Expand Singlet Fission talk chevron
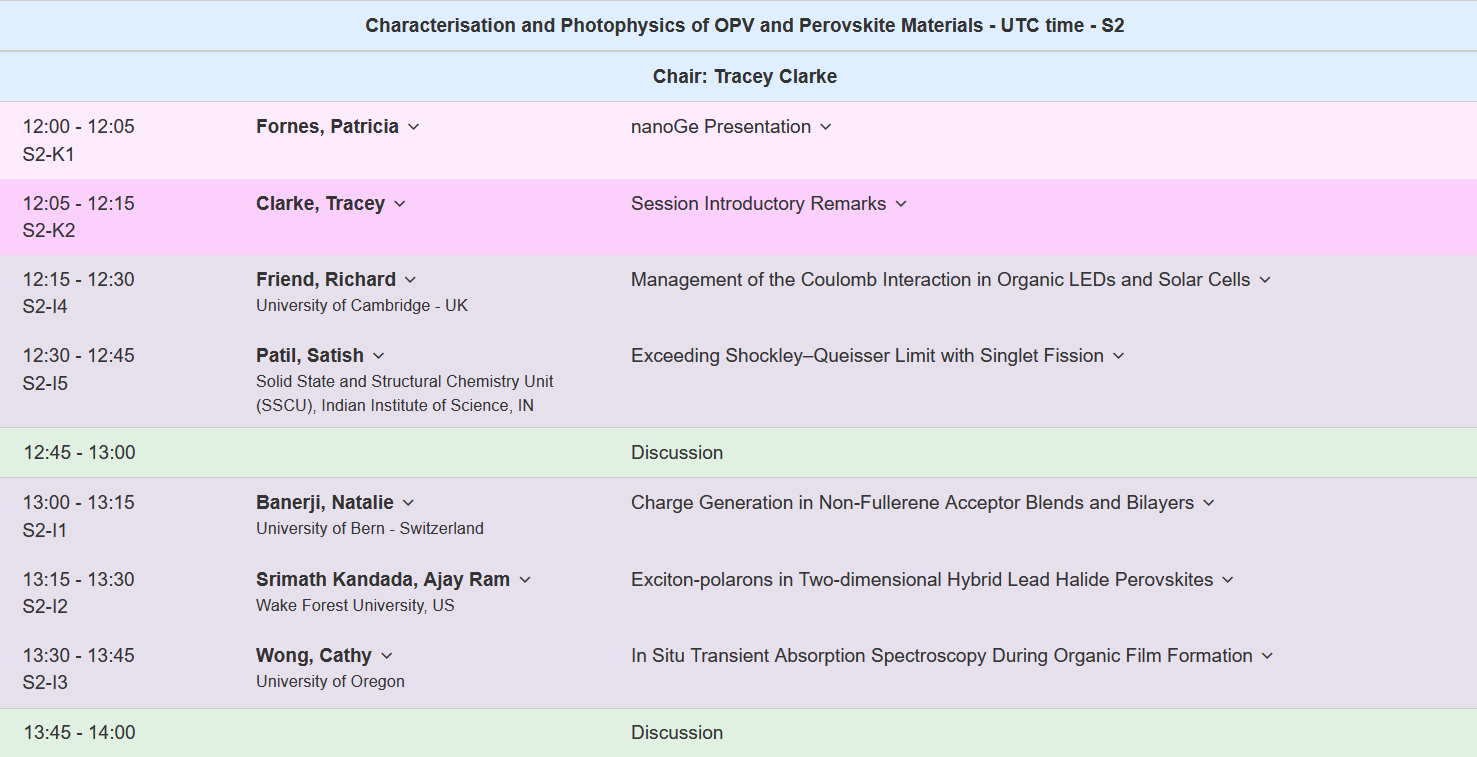Screen dimensions: 1477x757 point(1119,356)
